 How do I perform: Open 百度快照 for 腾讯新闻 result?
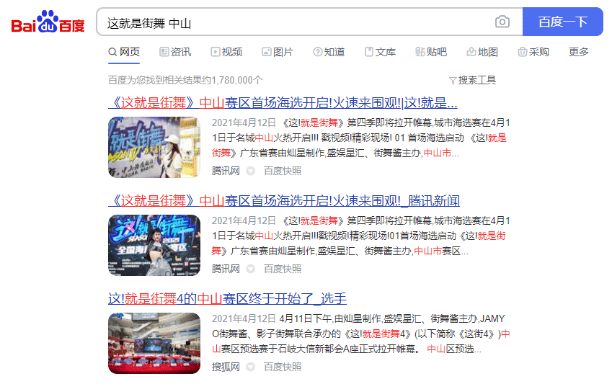click(283, 268)
